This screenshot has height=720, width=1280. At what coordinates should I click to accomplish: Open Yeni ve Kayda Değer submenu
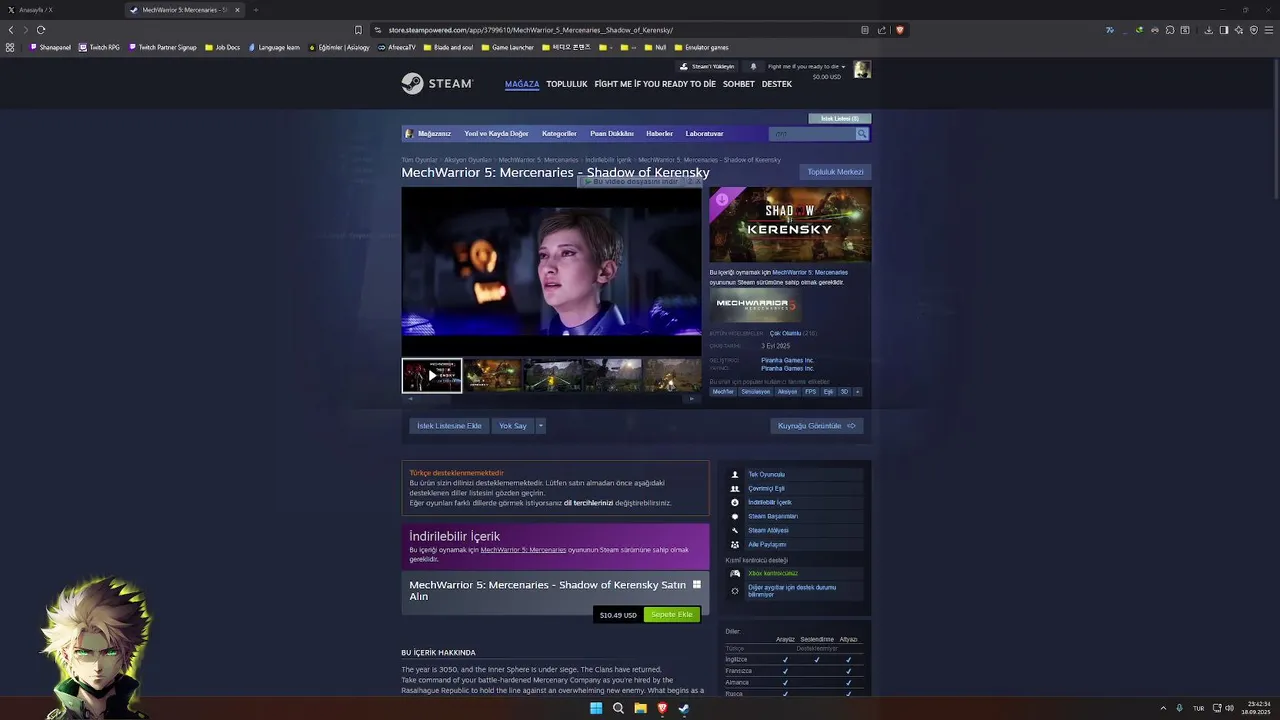(x=496, y=133)
